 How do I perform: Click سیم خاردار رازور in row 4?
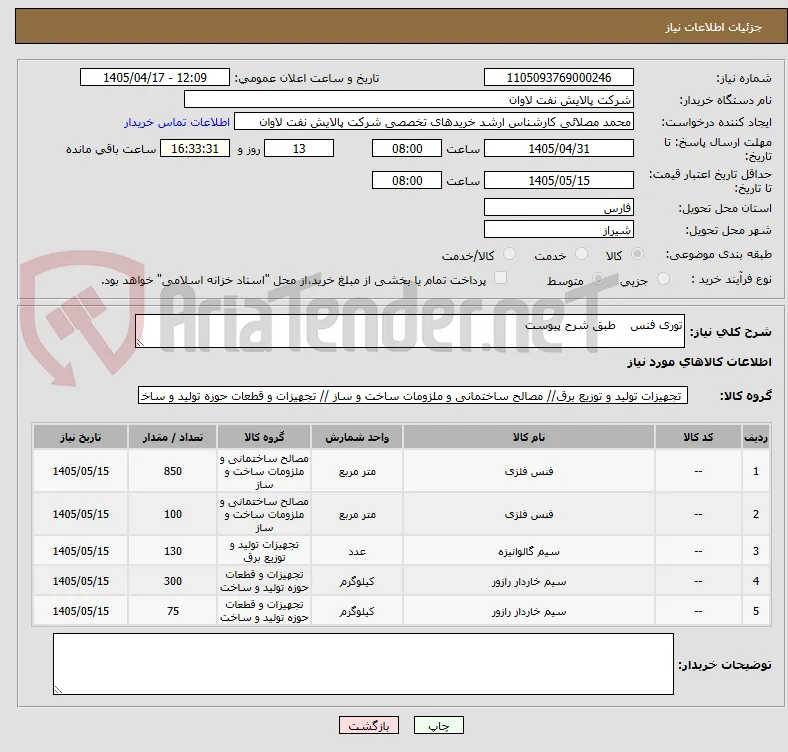pos(529,582)
